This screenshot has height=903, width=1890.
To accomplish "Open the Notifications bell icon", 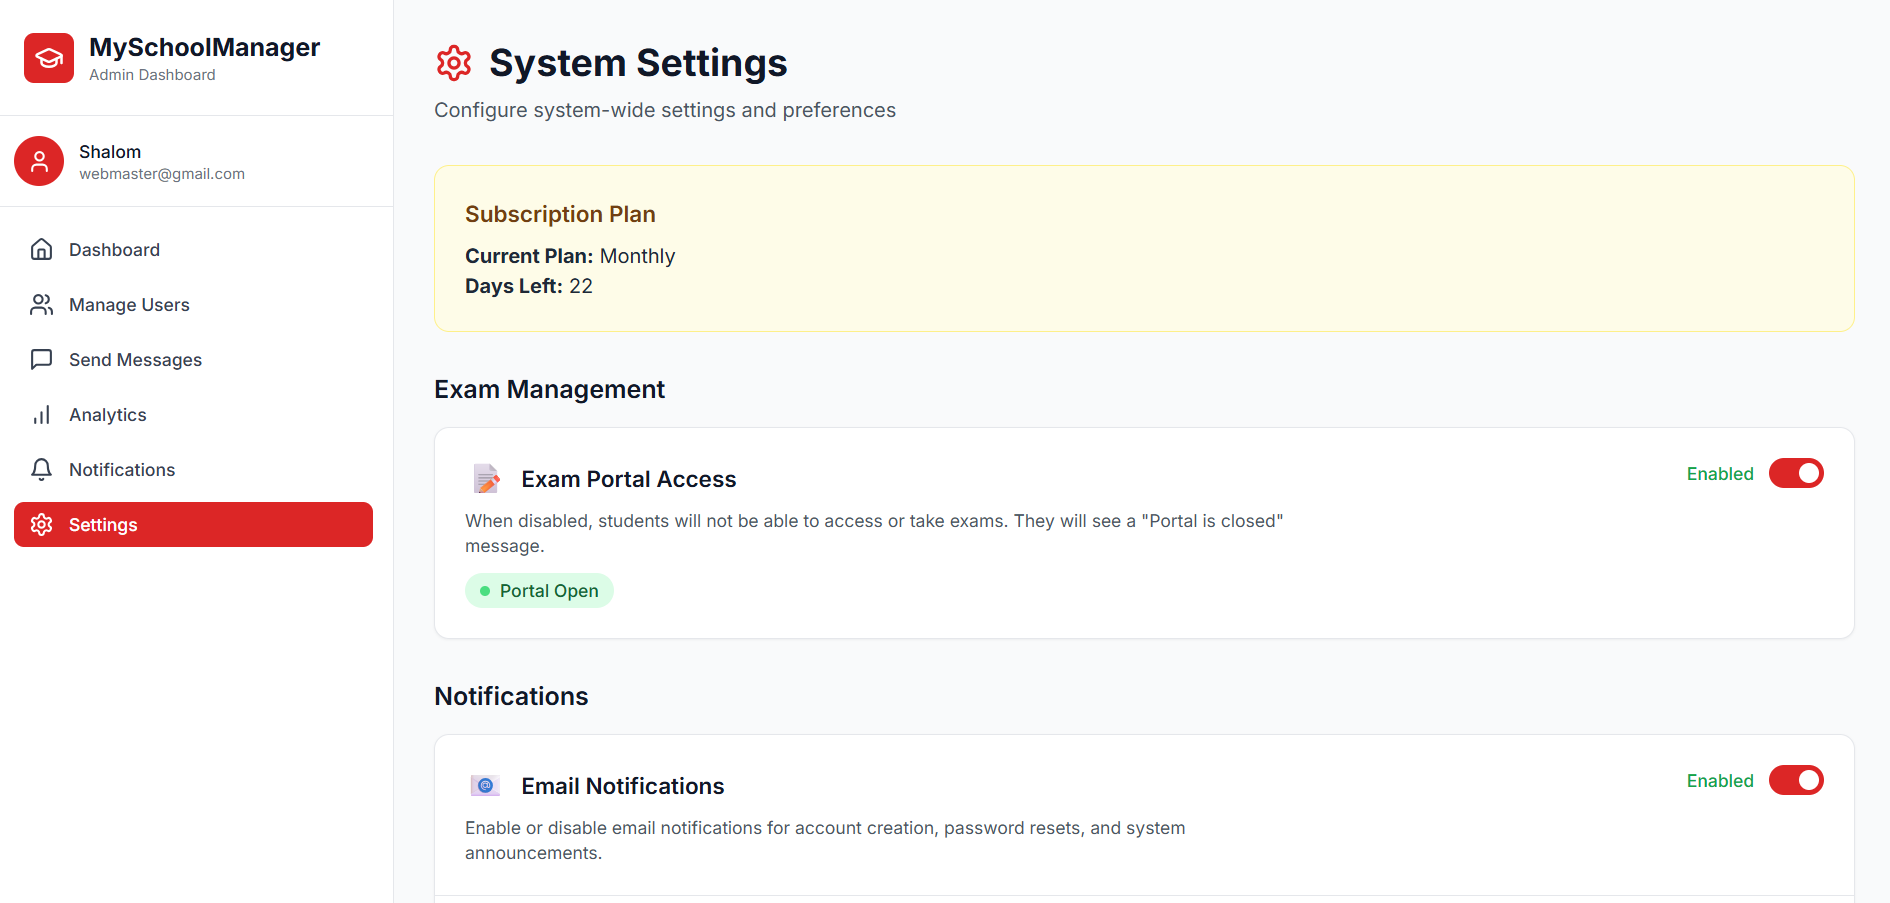I will 41,469.
